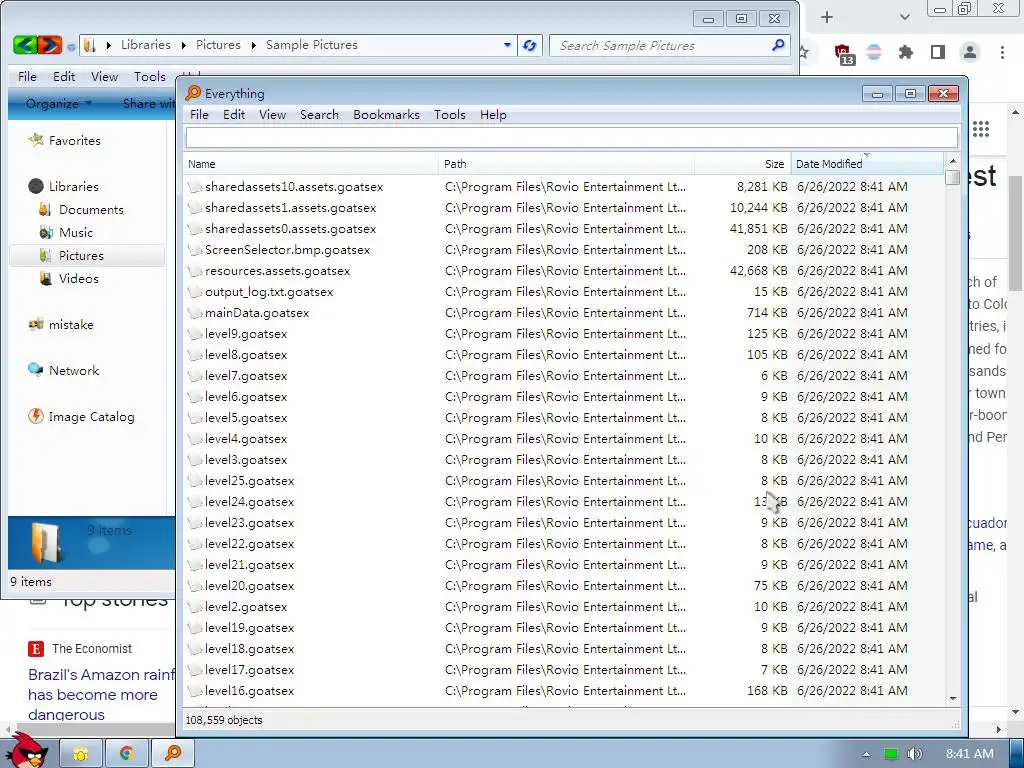
Task: Open the volume speaker tray icon
Action: tap(915, 754)
